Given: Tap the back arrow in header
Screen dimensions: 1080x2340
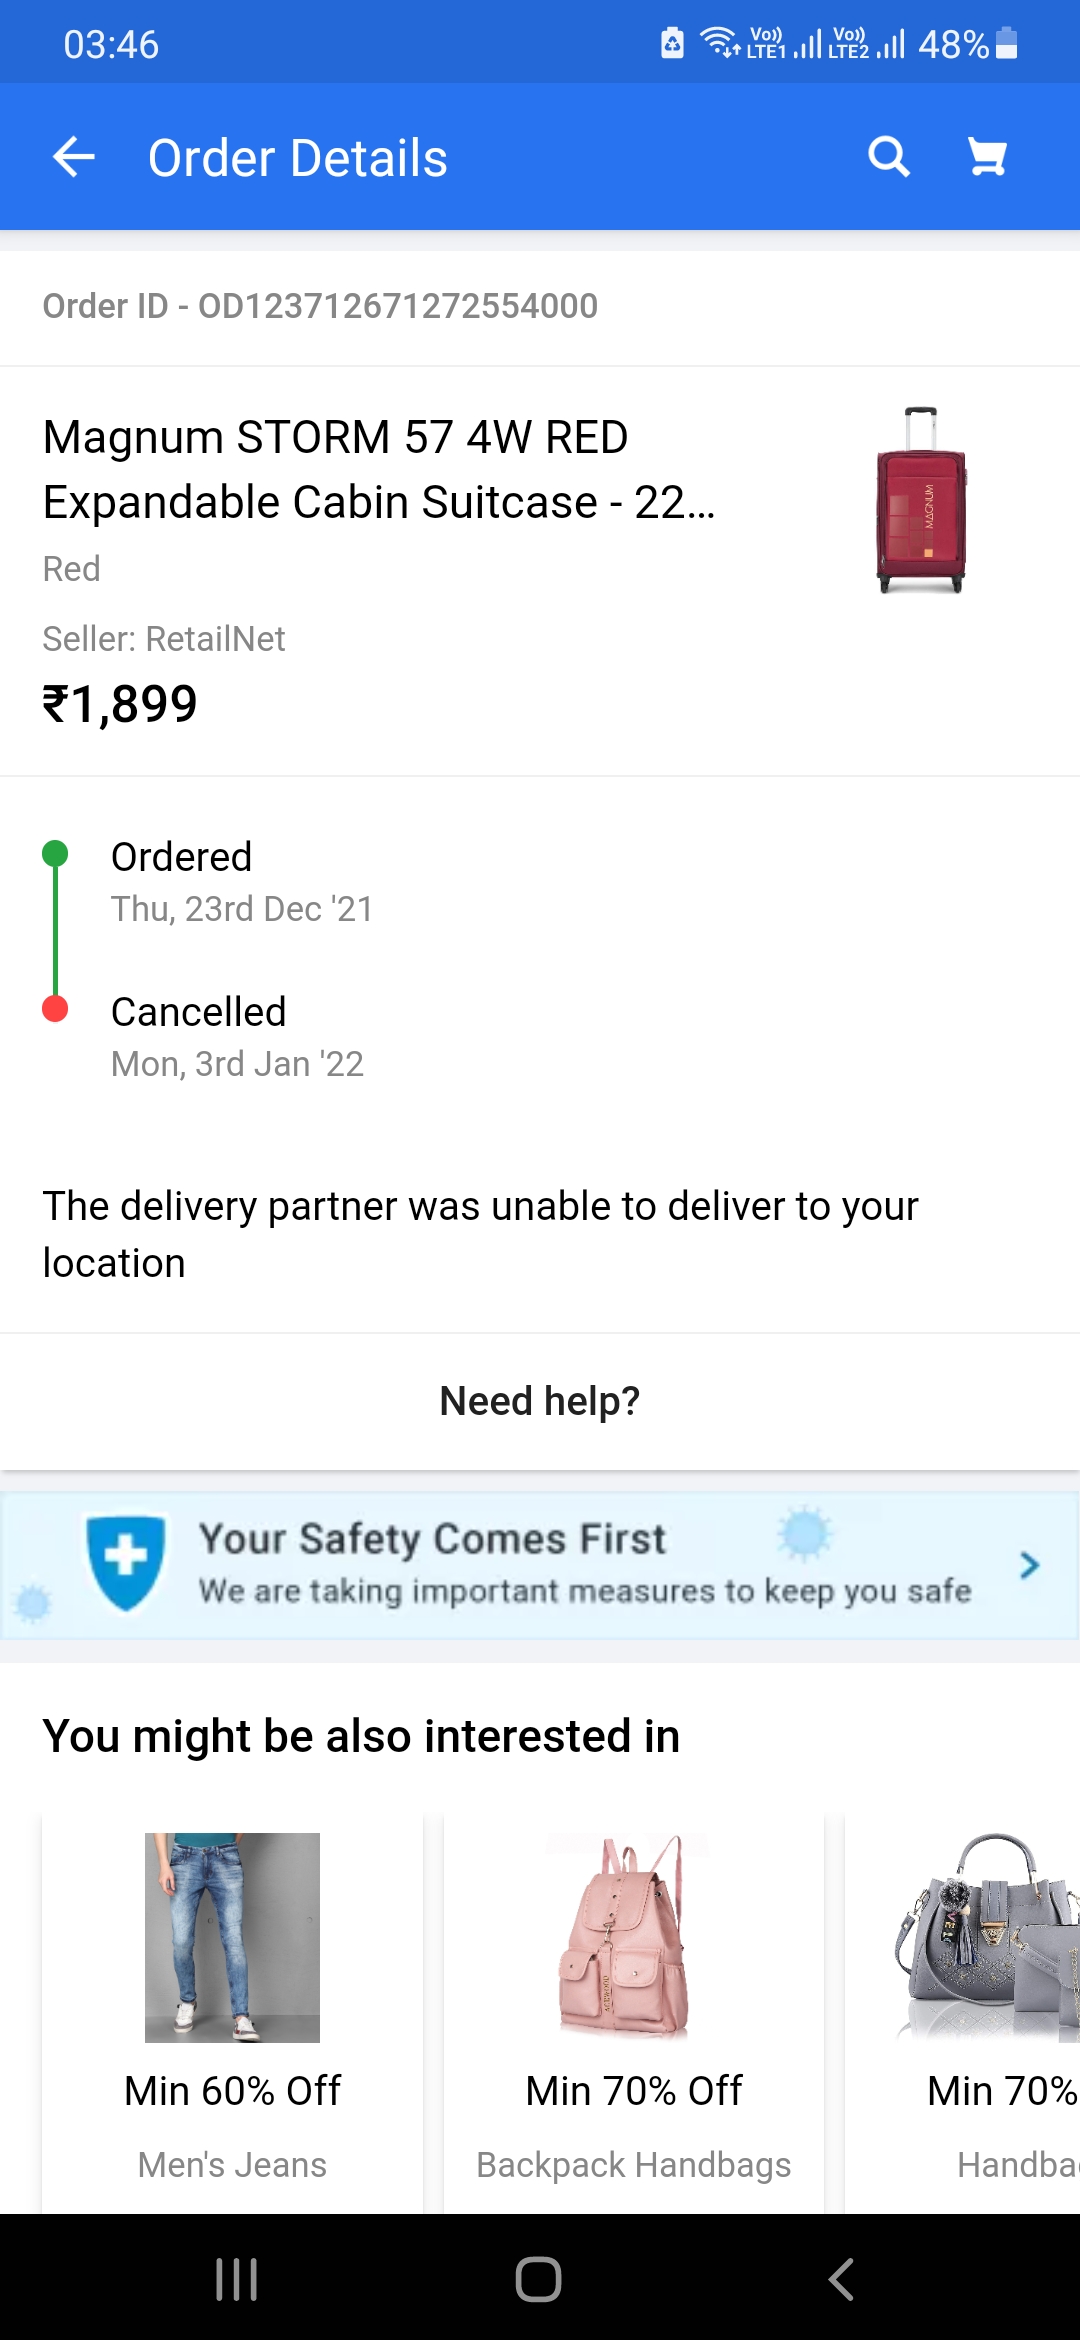Looking at the screenshot, I should [x=74, y=158].
